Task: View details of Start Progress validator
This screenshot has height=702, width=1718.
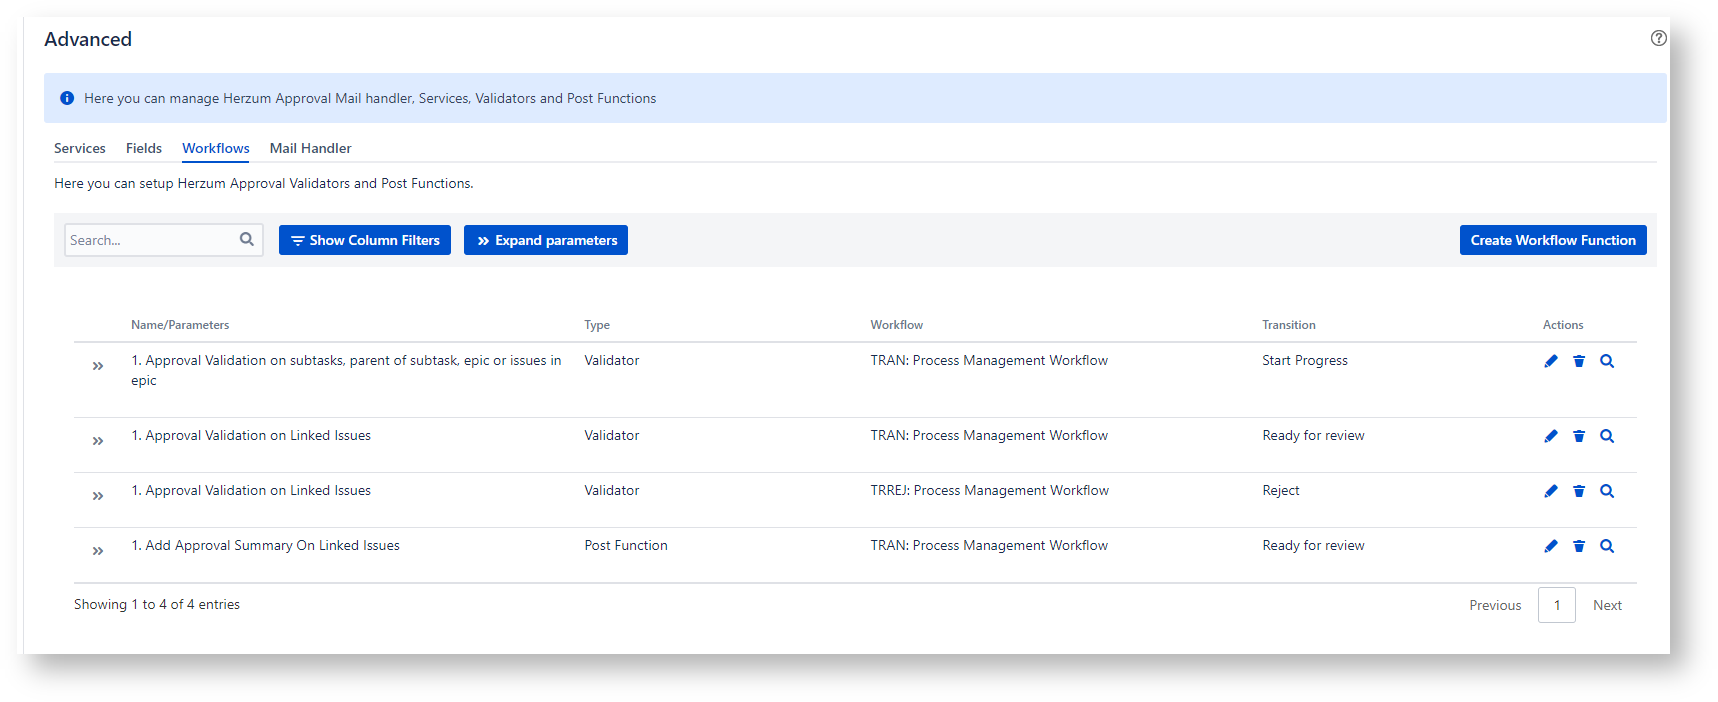Action: [1606, 361]
